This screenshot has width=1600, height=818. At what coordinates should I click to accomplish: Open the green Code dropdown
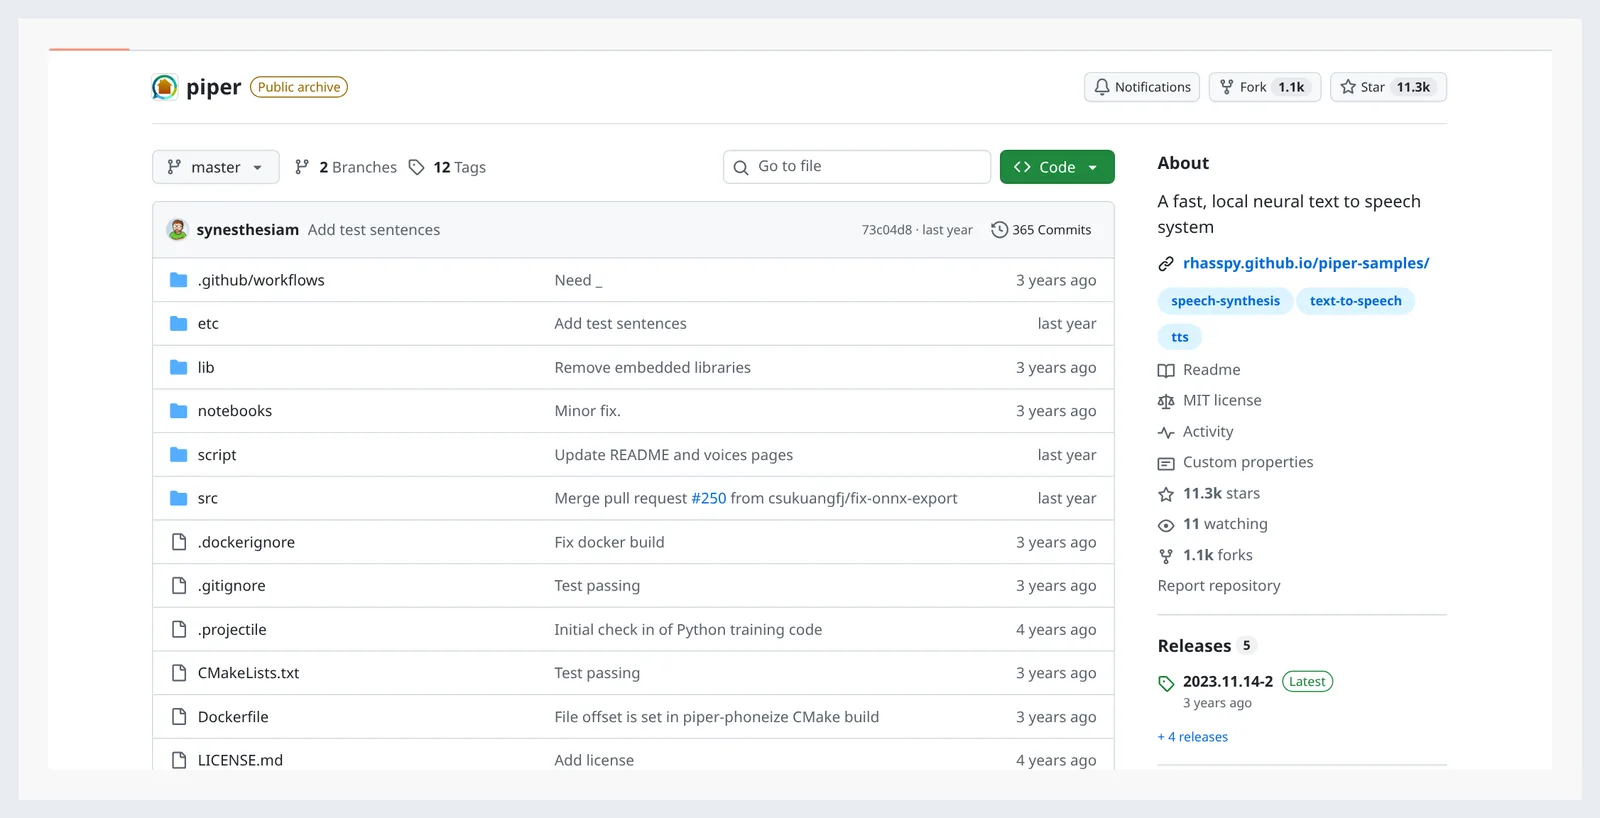point(1057,167)
